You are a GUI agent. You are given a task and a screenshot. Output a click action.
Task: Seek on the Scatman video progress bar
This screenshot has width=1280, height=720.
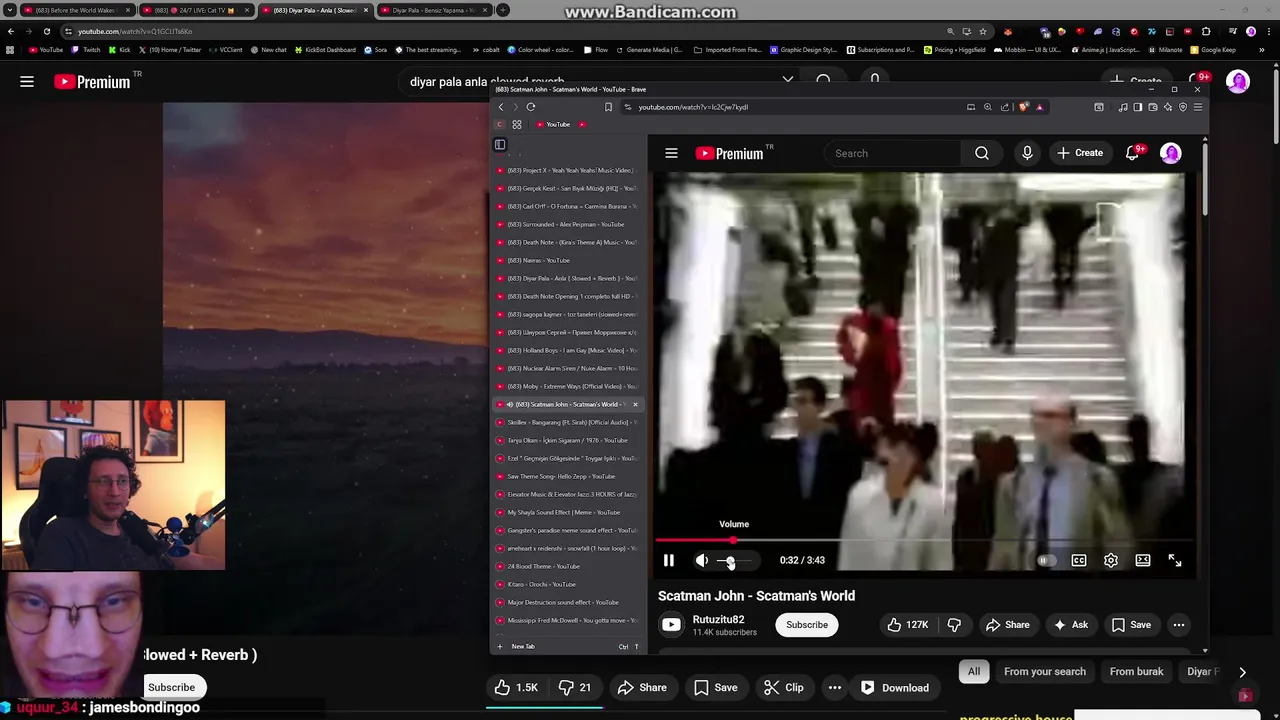click(925, 540)
